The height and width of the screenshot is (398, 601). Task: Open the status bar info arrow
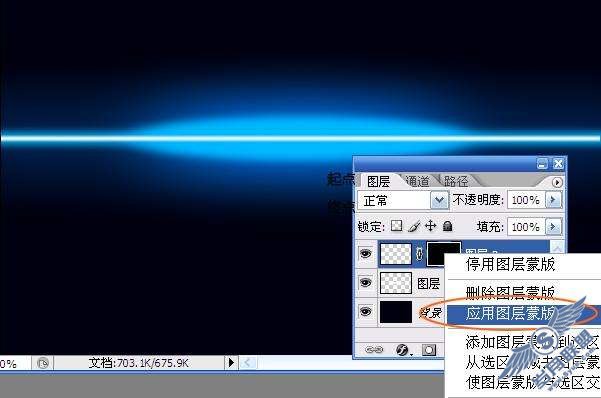pyautogui.click(x=231, y=362)
